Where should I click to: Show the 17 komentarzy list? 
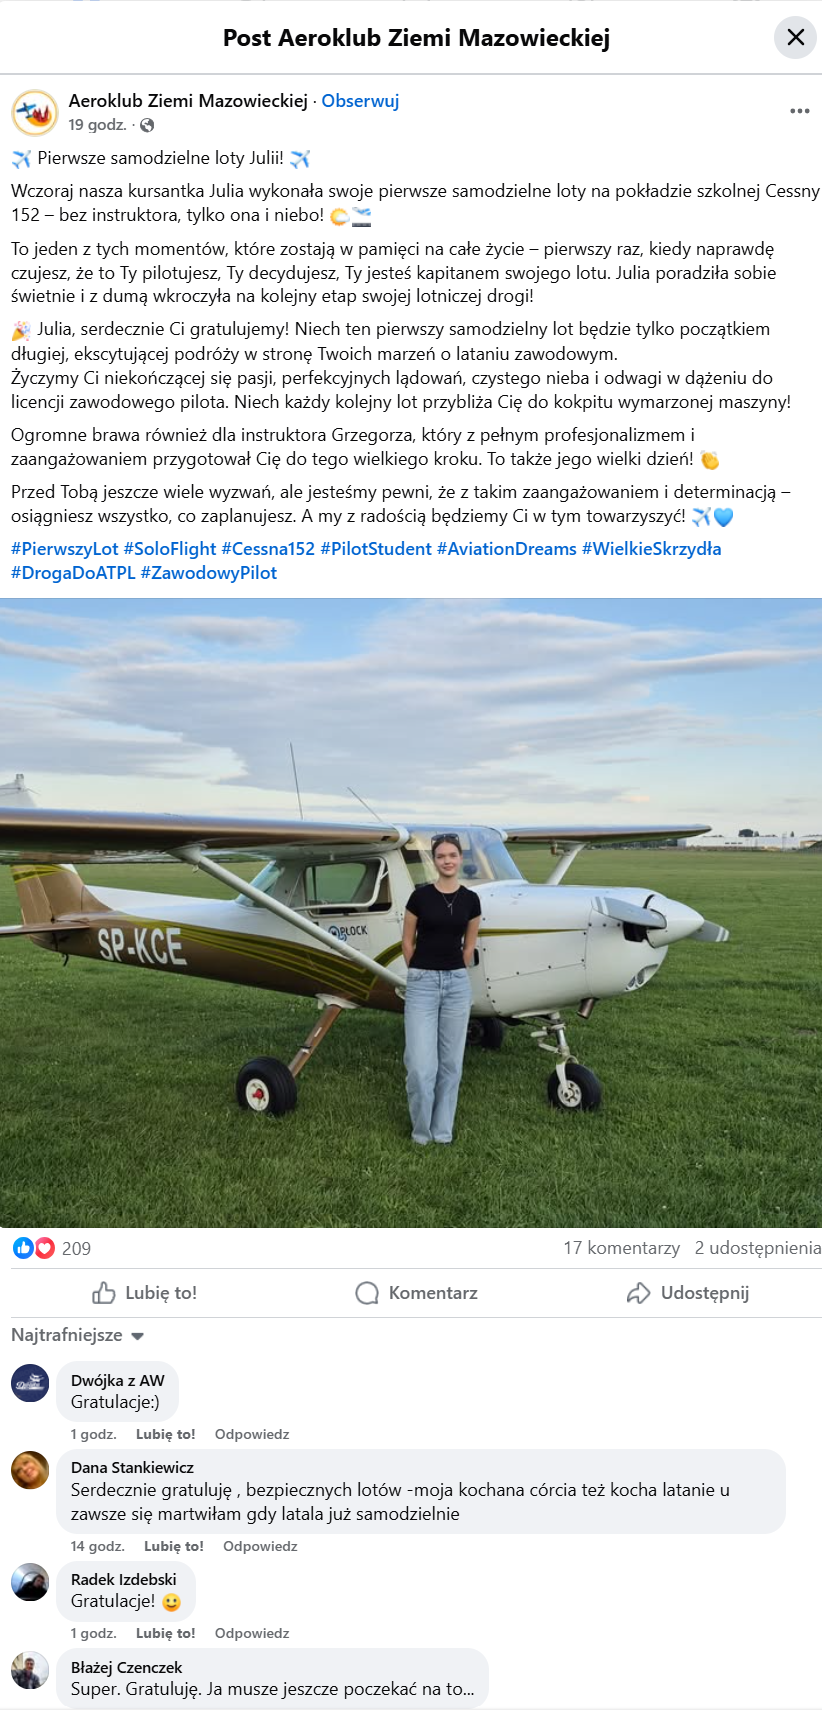coord(621,1248)
